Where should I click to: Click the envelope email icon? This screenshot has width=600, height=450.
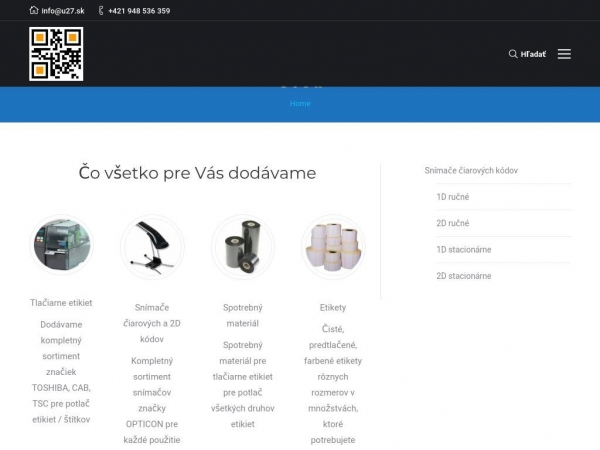tap(34, 11)
